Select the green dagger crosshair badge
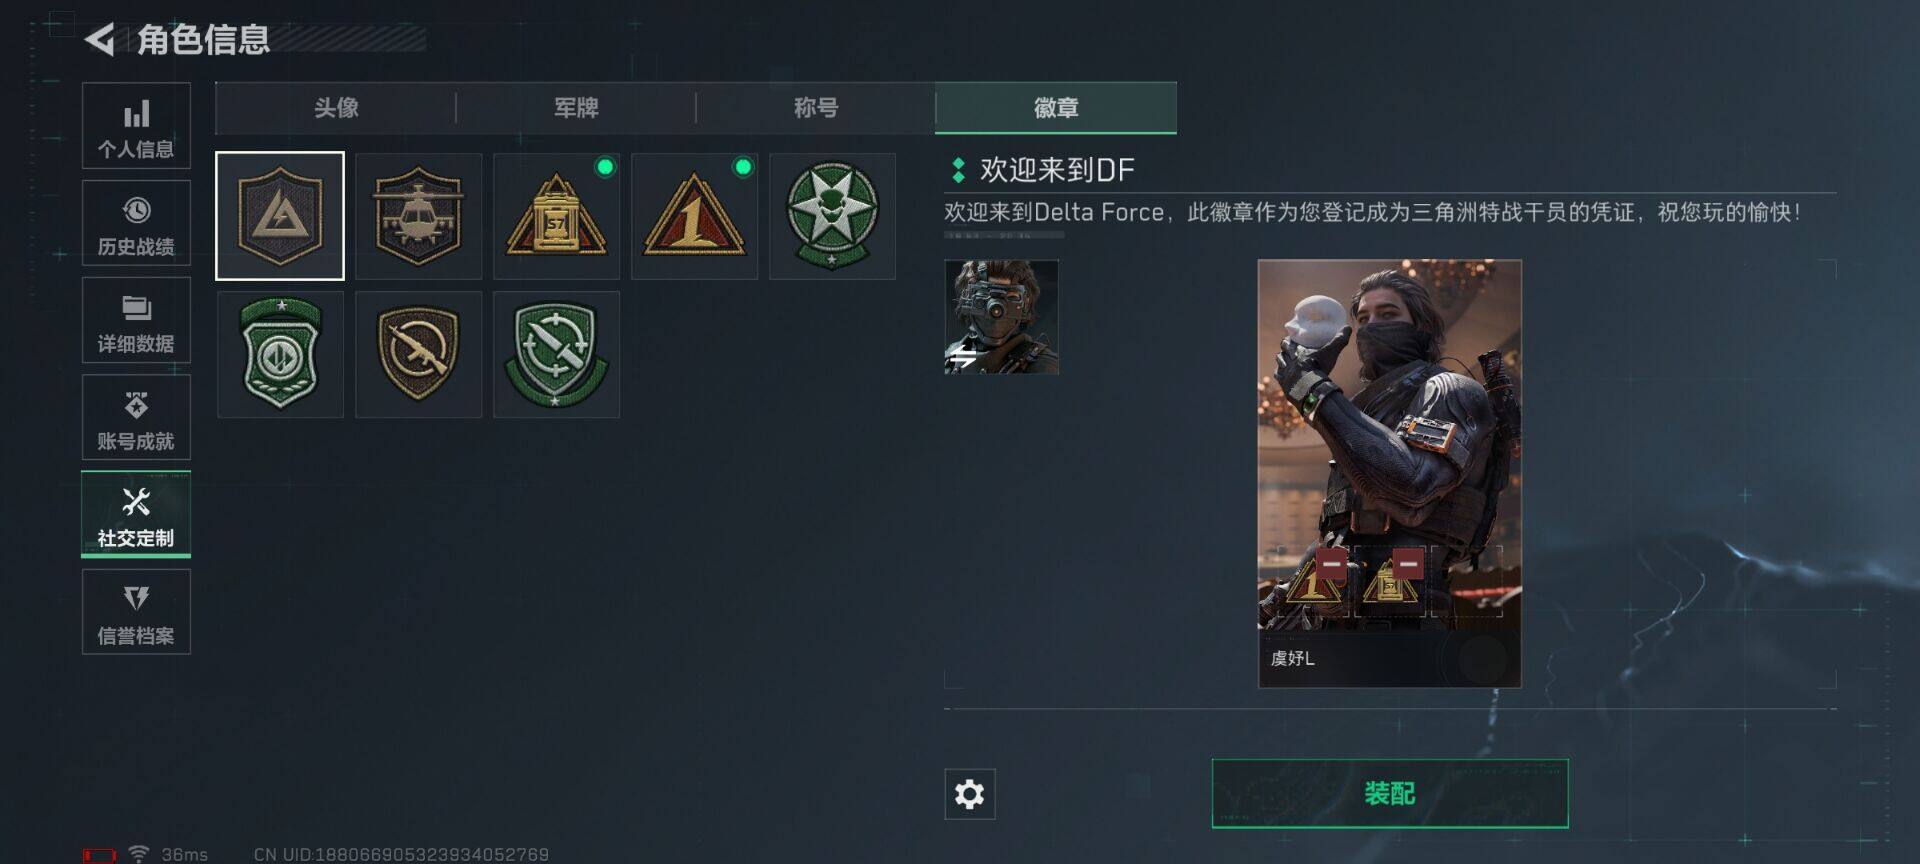1920x864 pixels. pyautogui.click(x=556, y=354)
